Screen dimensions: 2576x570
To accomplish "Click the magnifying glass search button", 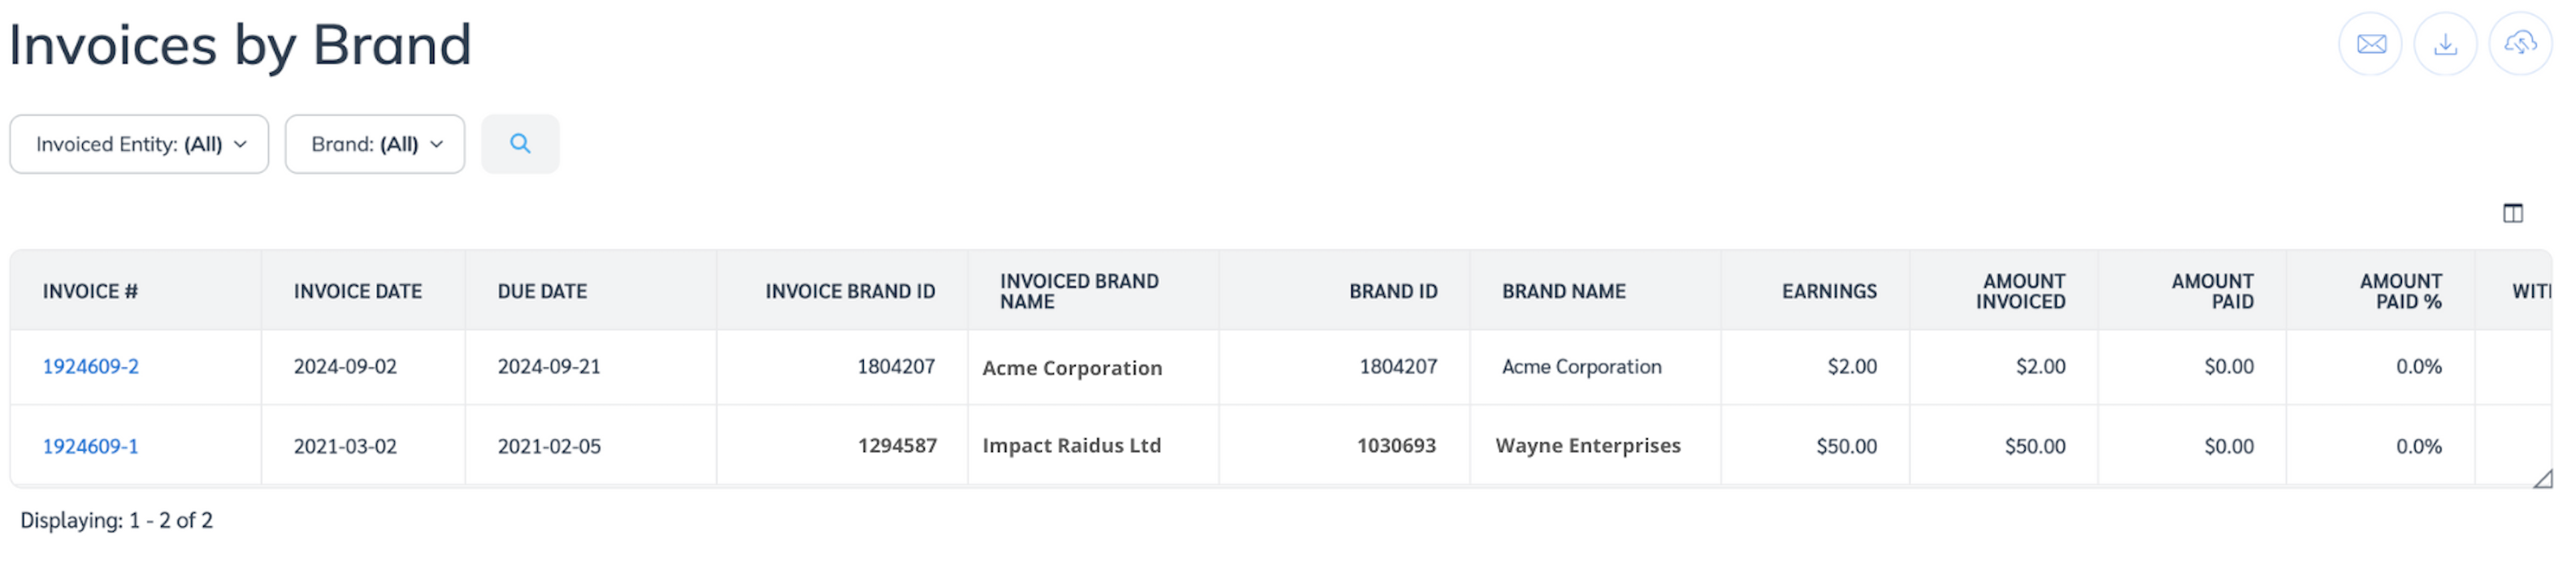I will pyautogui.click(x=520, y=144).
